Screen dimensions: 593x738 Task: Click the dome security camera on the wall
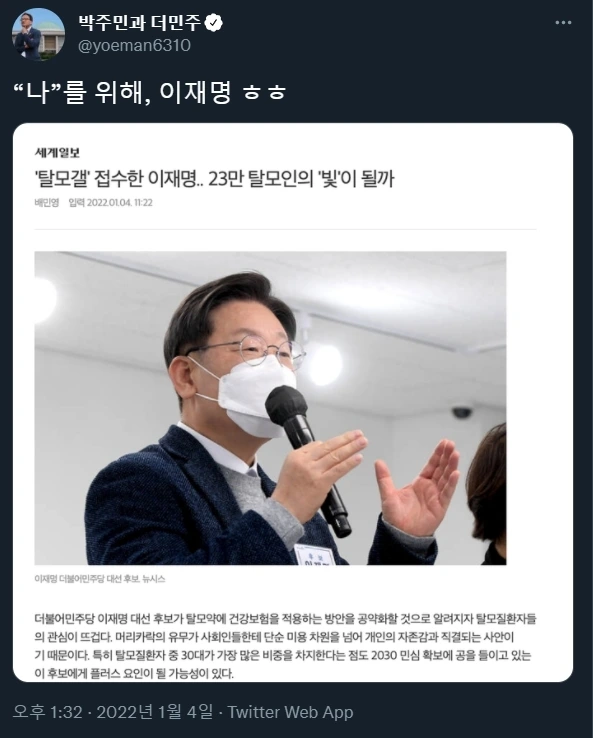point(462,413)
